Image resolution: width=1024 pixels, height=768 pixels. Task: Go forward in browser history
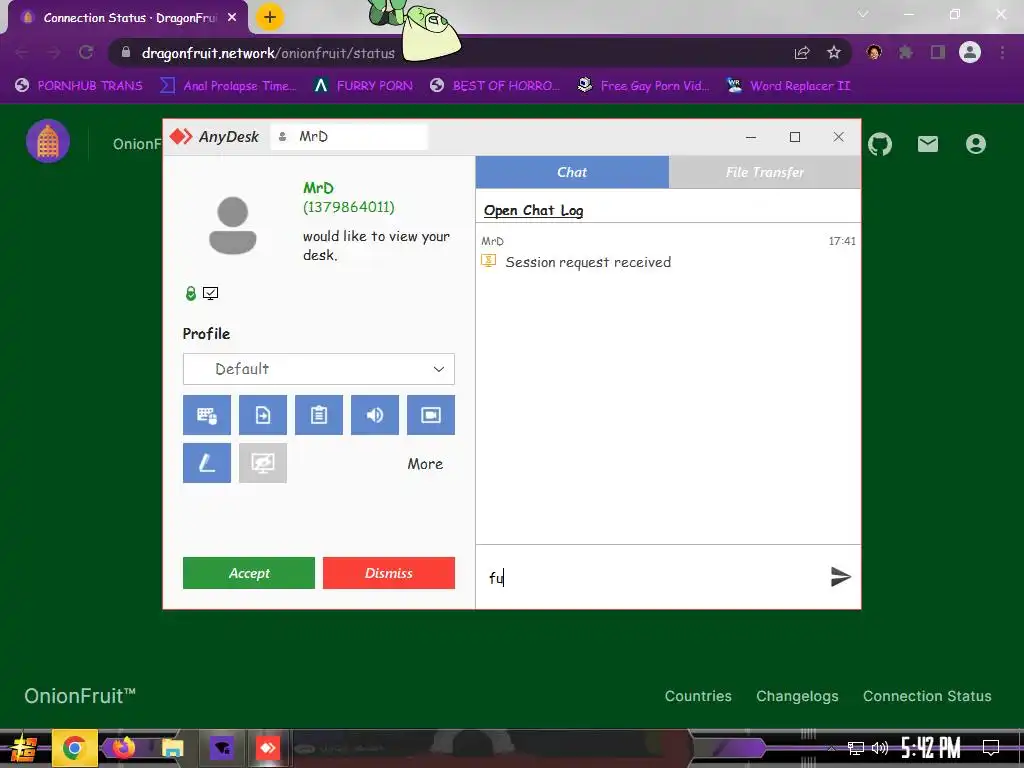point(54,52)
